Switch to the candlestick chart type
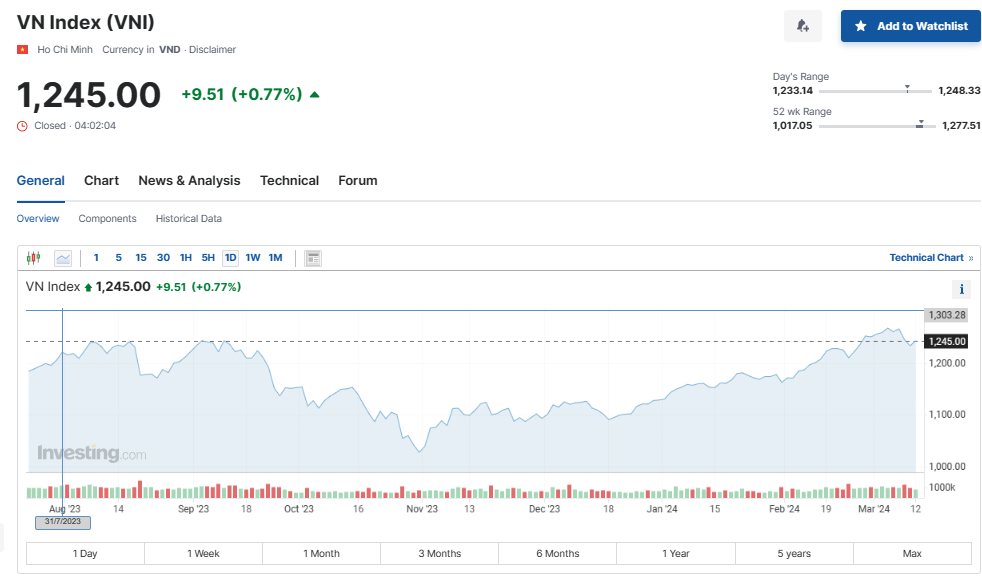Viewport: 982px width, 577px height. (33, 258)
